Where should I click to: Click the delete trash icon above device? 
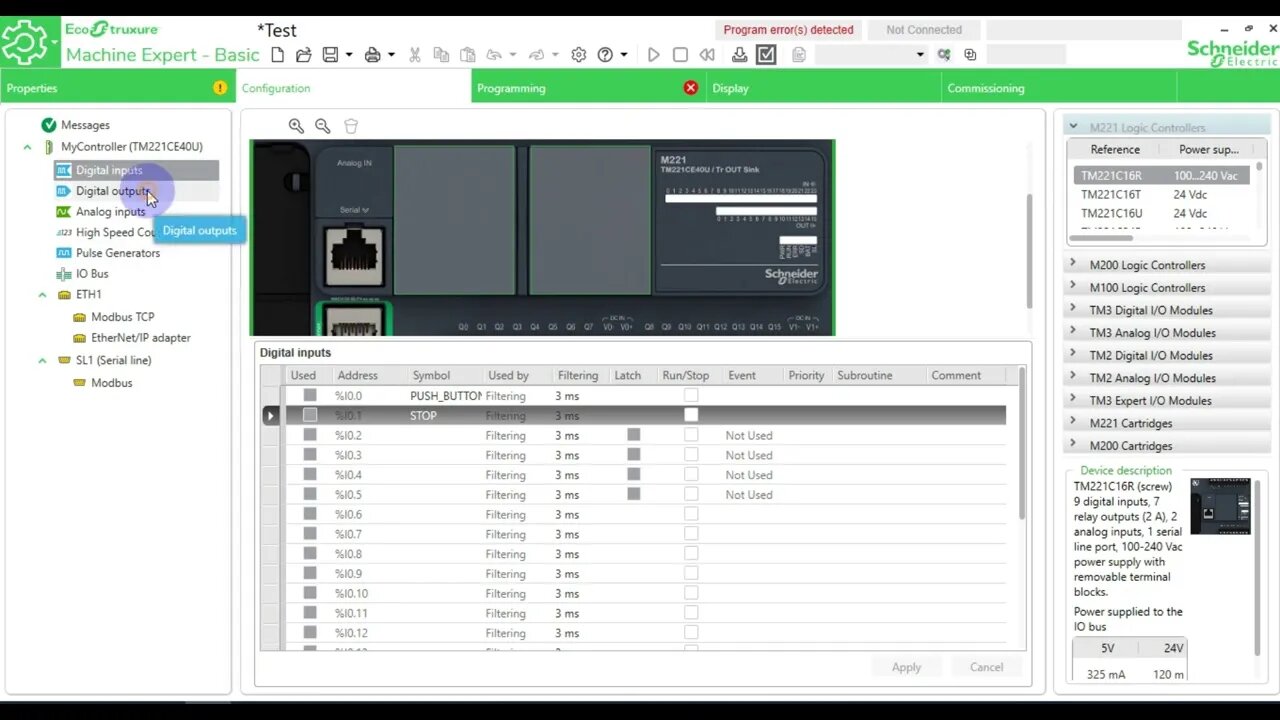(350, 126)
